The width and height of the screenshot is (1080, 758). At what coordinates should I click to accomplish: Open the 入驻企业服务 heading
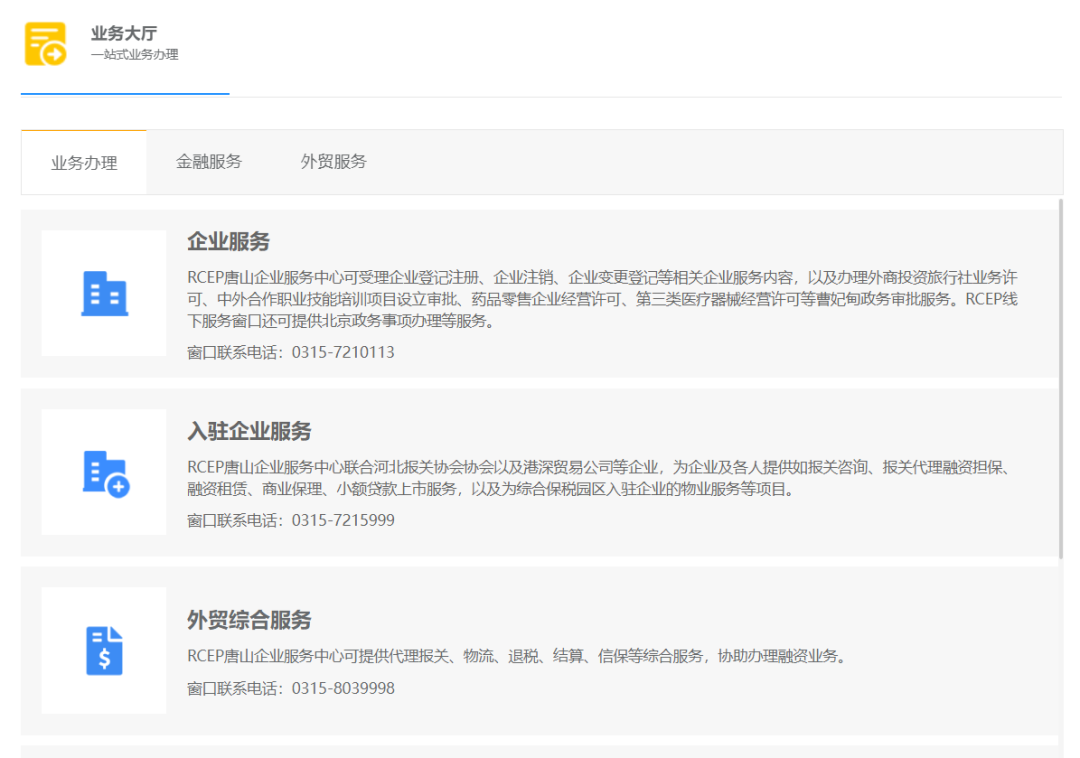(x=249, y=431)
